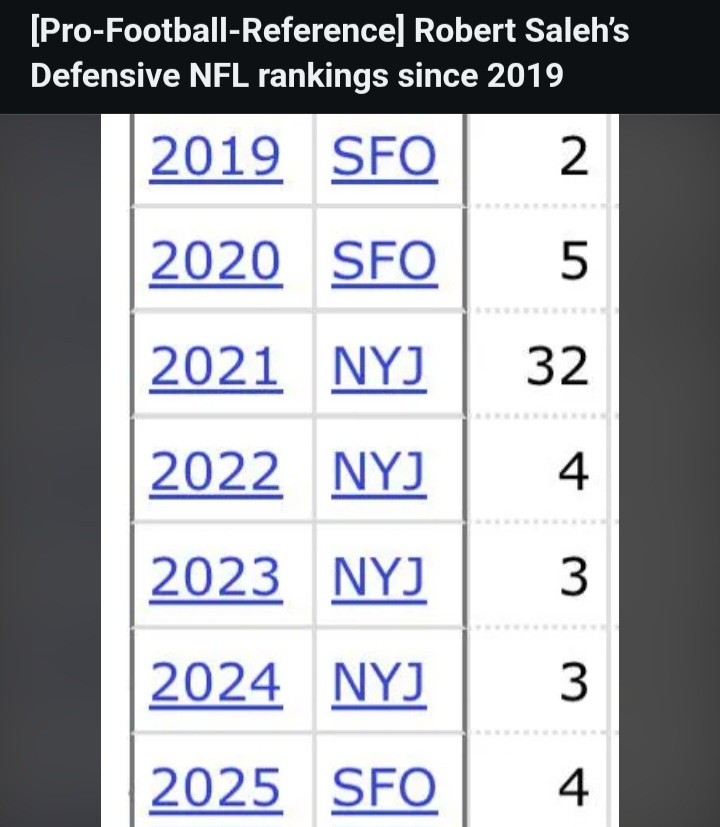Image resolution: width=720 pixels, height=827 pixels.
Task: Click the SFO link in 2019 row
Action: point(384,157)
